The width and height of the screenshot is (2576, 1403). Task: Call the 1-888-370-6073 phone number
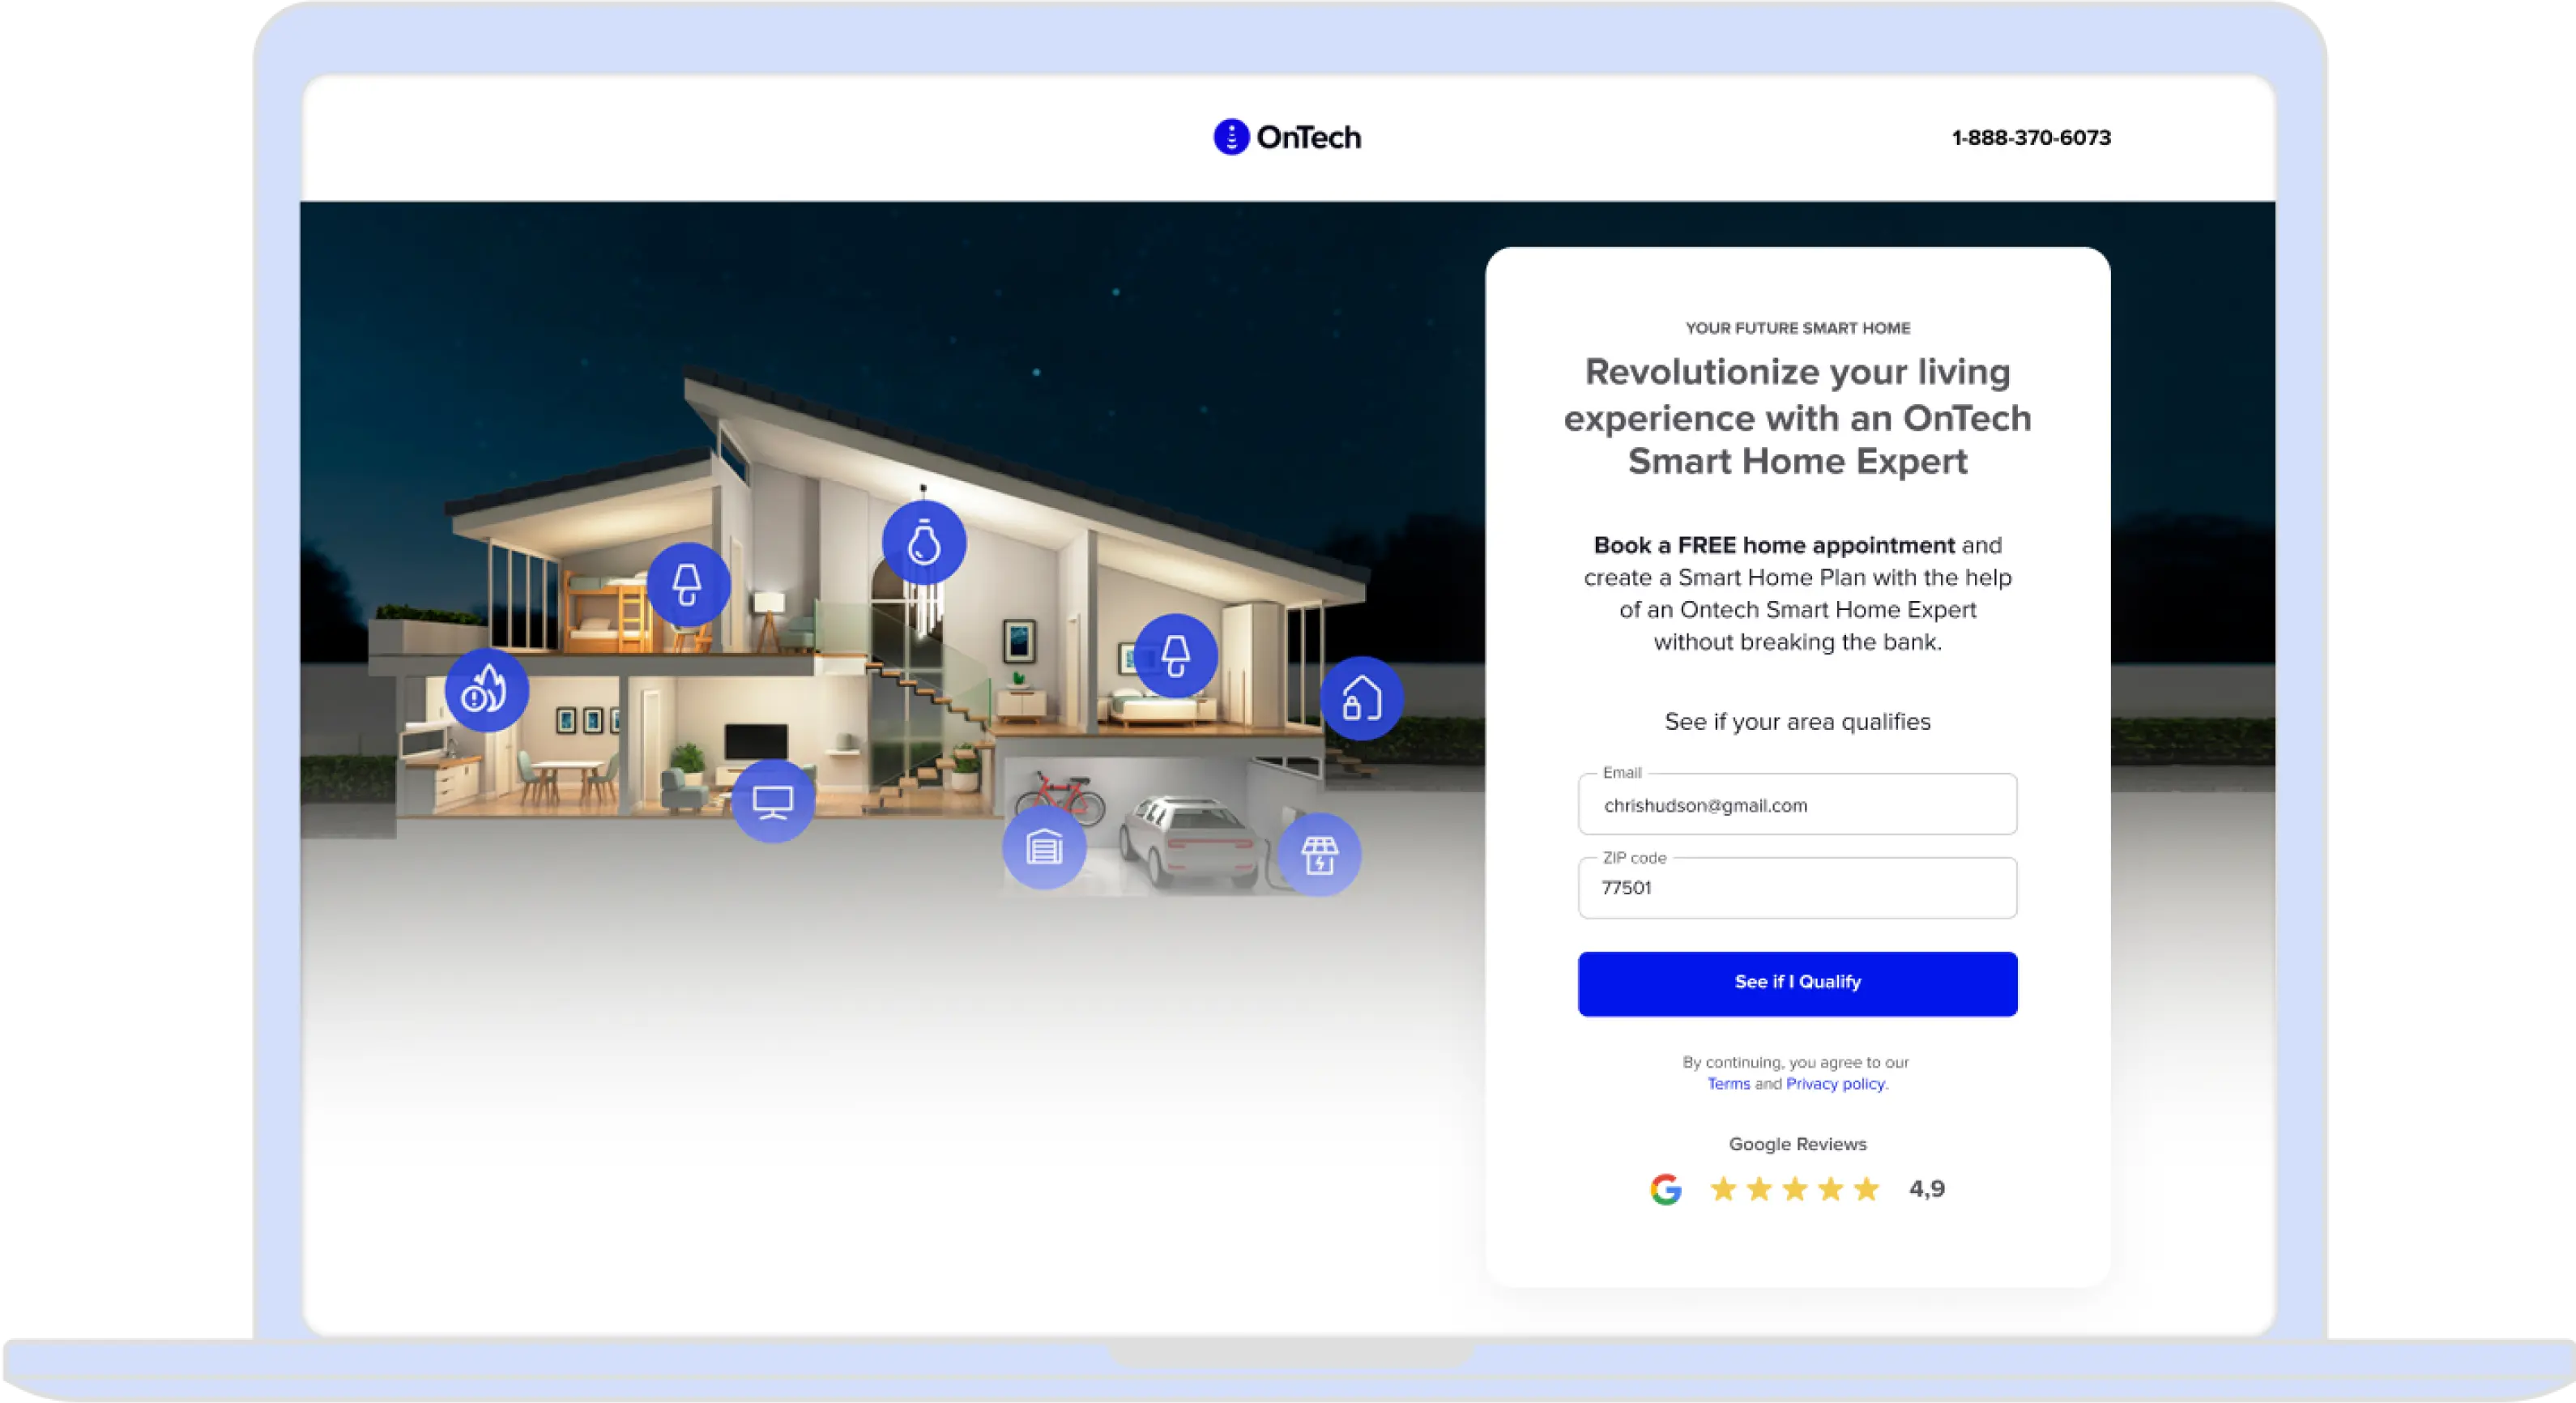(2031, 138)
